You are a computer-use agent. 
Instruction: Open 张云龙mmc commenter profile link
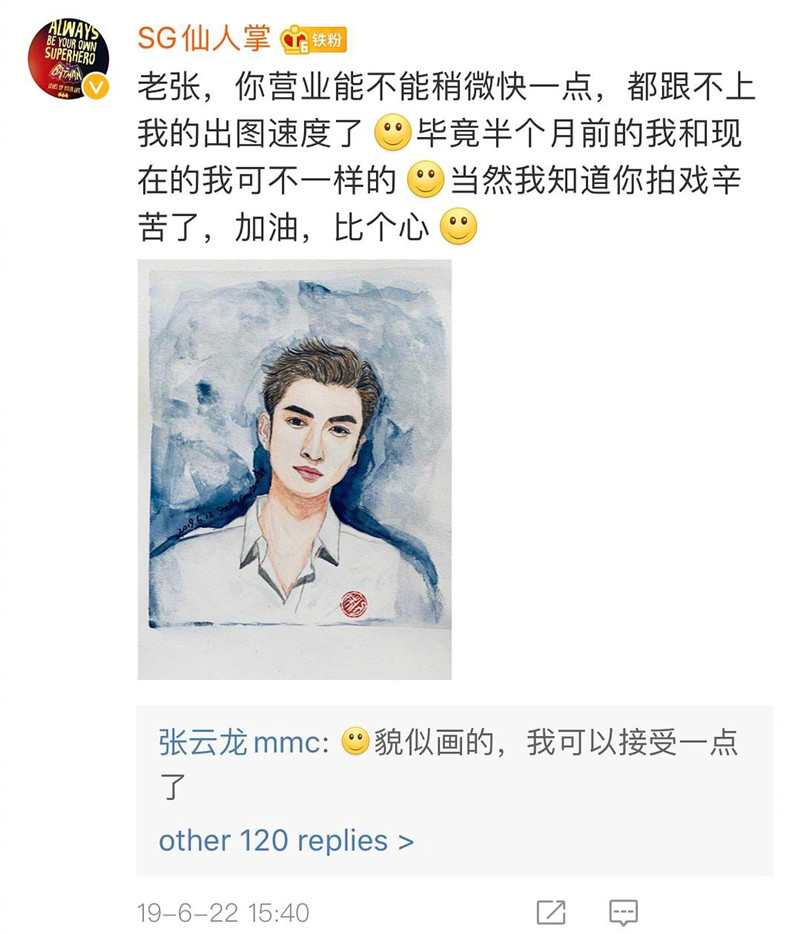pyautogui.click(x=242, y=743)
